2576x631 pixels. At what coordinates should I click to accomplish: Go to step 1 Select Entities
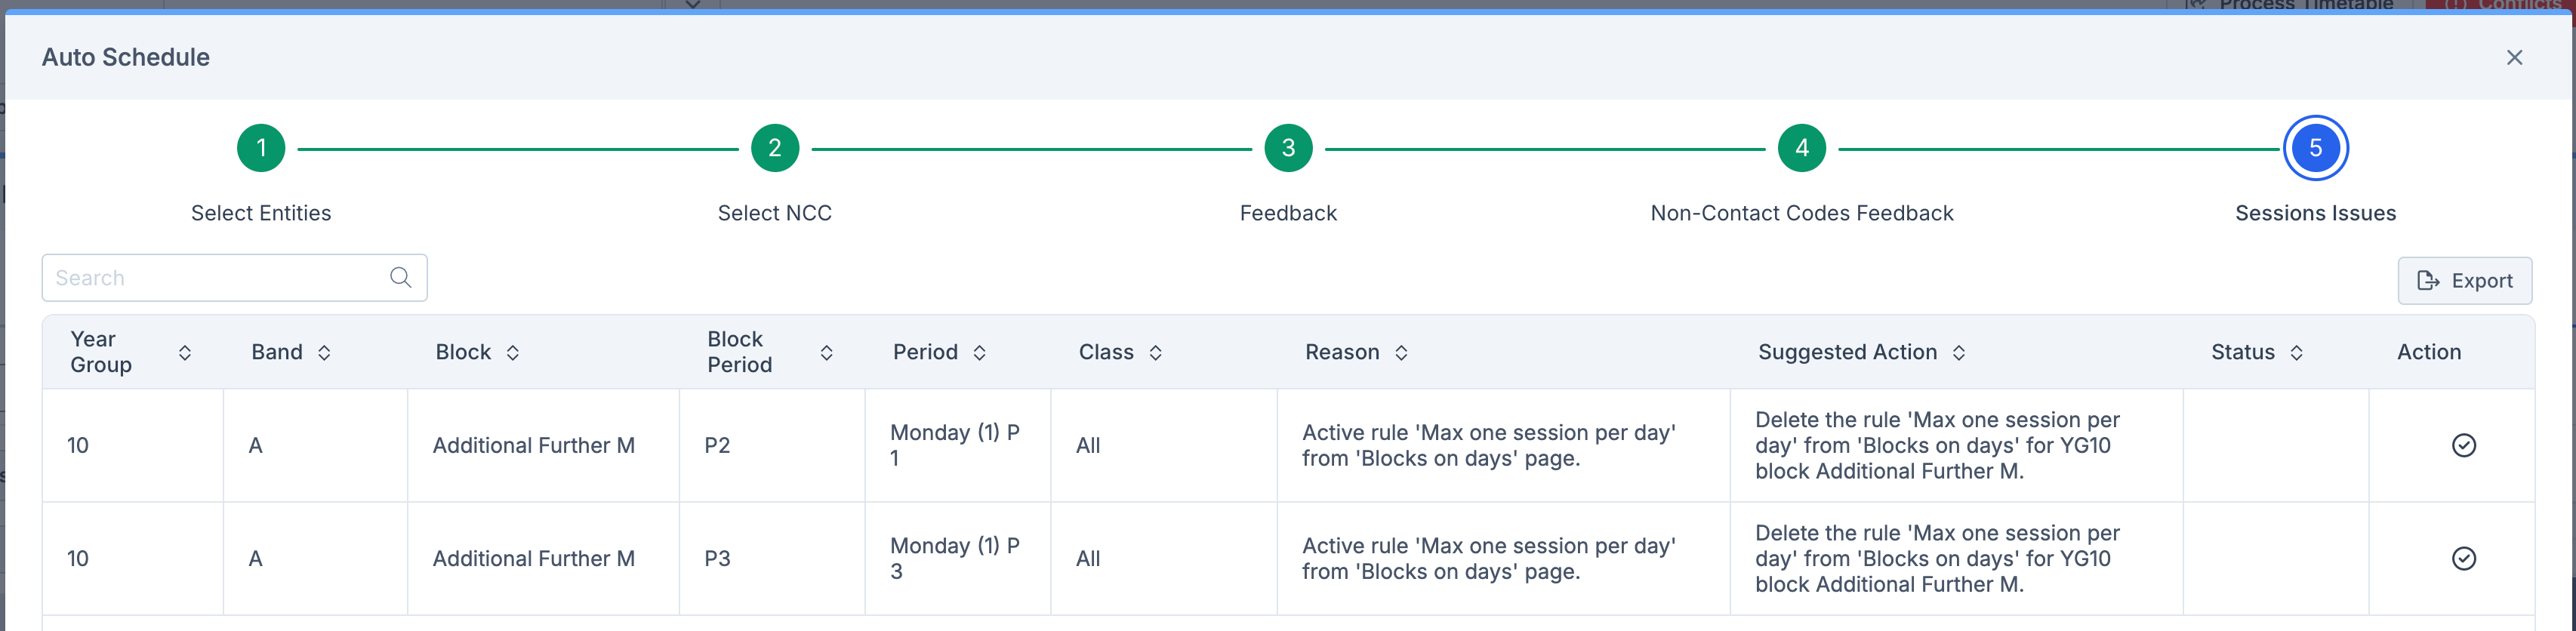(x=261, y=149)
